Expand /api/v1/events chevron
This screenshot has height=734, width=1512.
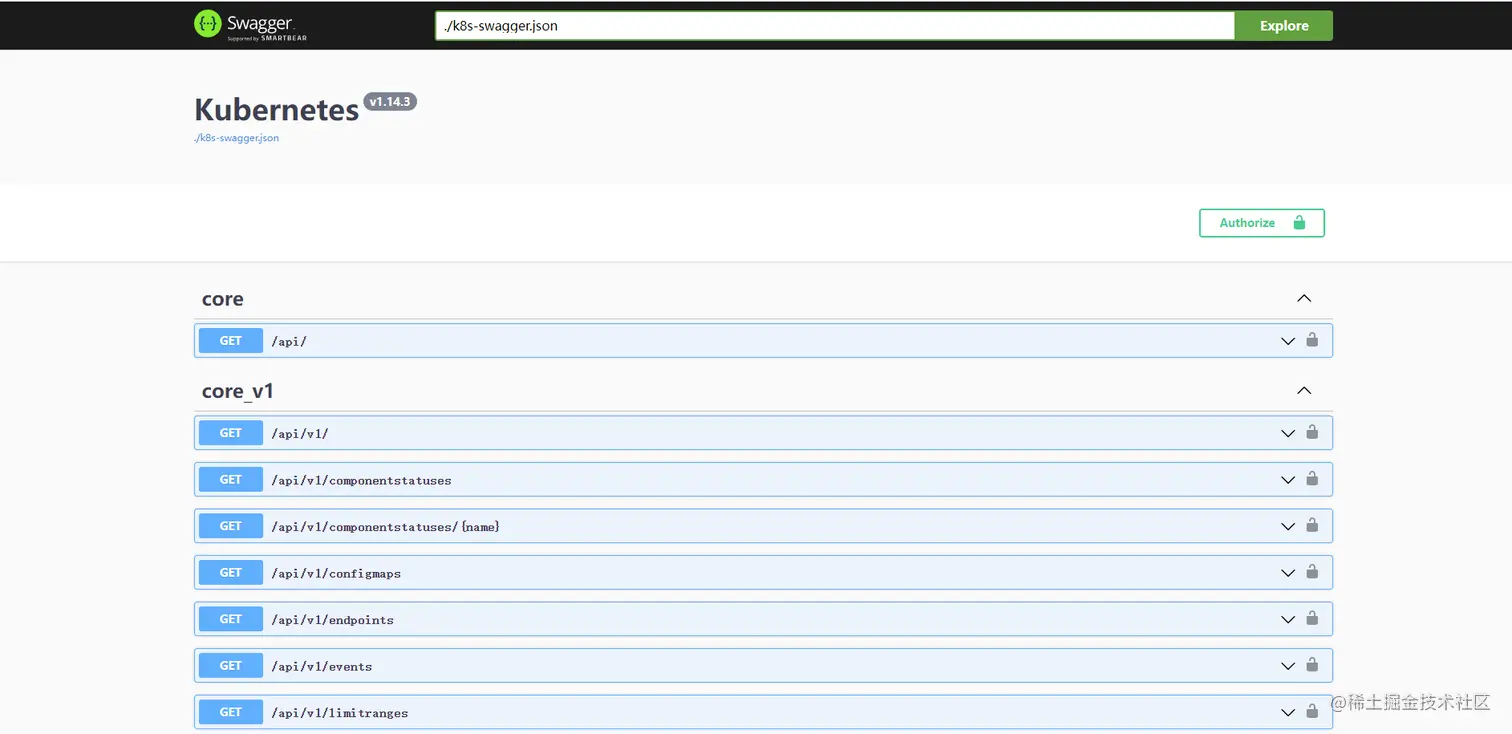pos(1288,666)
